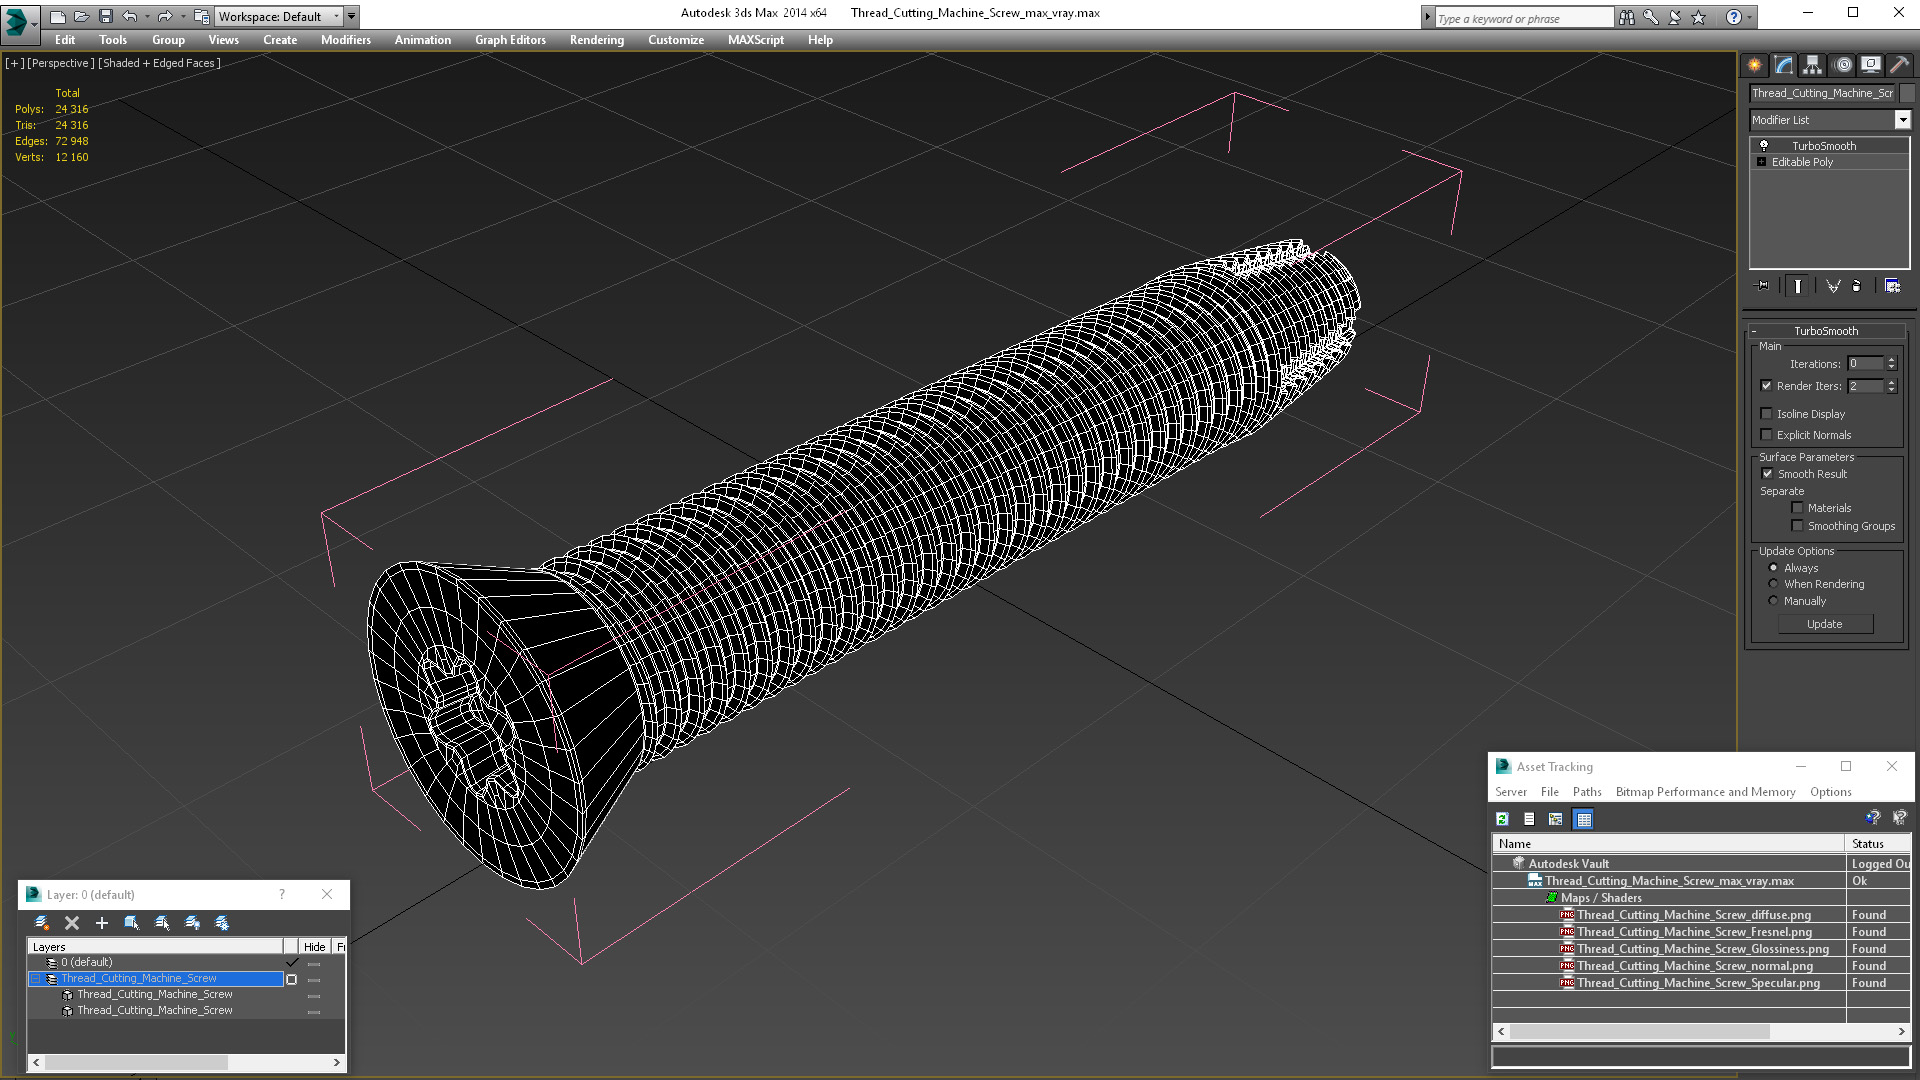This screenshot has width=1920, height=1080.
Task: Click Hide/Unhide All Layers icon
Action: coord(192,923)
